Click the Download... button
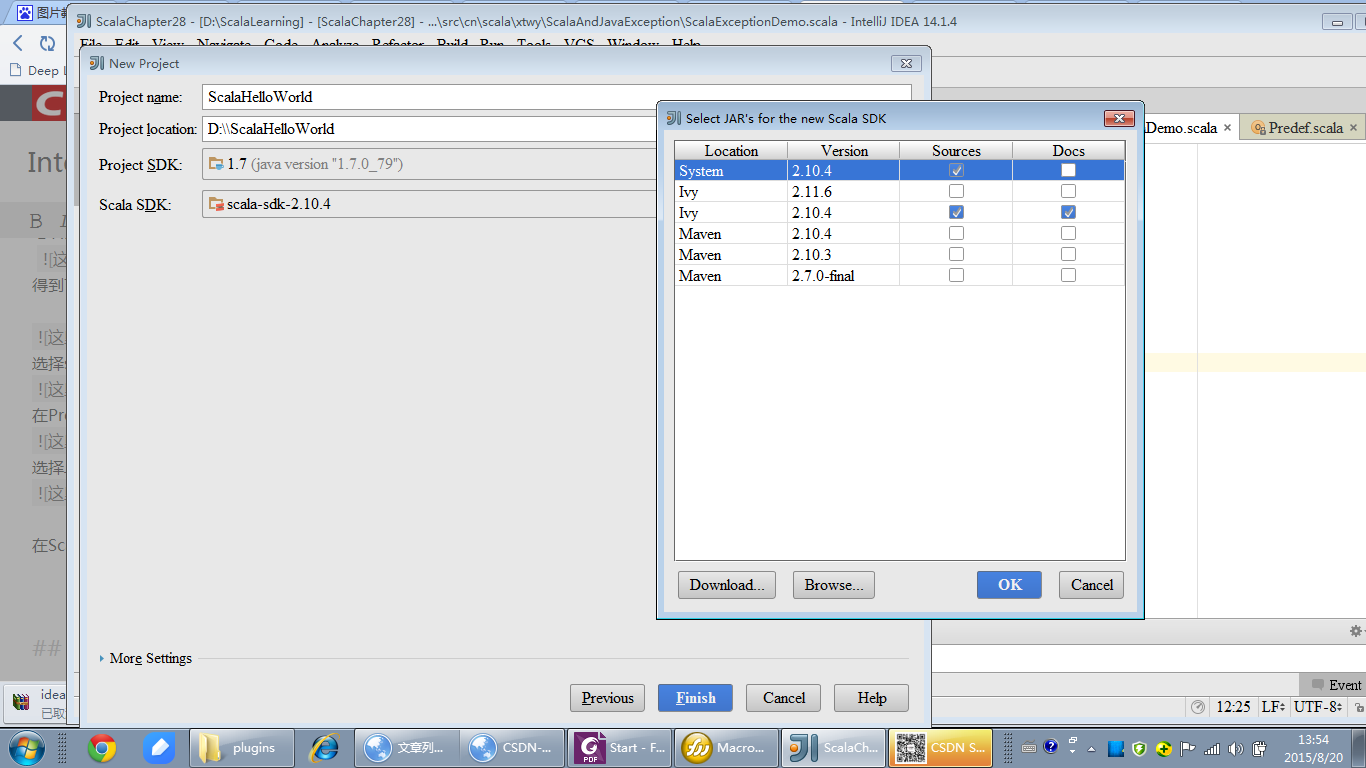This screenshot has height=768, width=1366. 726,585
